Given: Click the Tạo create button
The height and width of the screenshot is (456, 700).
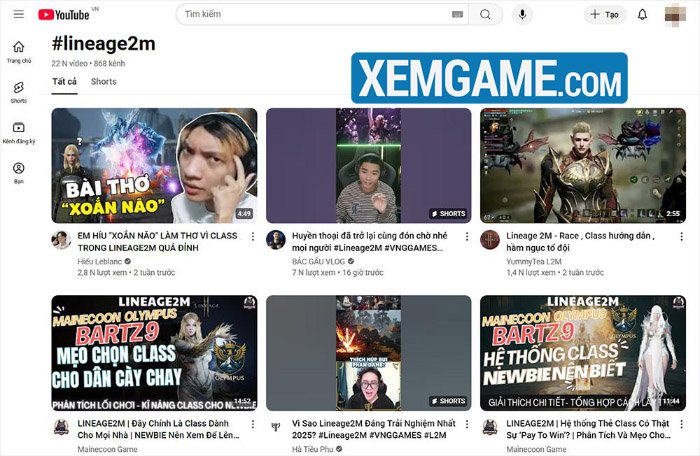Looking at the screenshot, I should [603, 15].
